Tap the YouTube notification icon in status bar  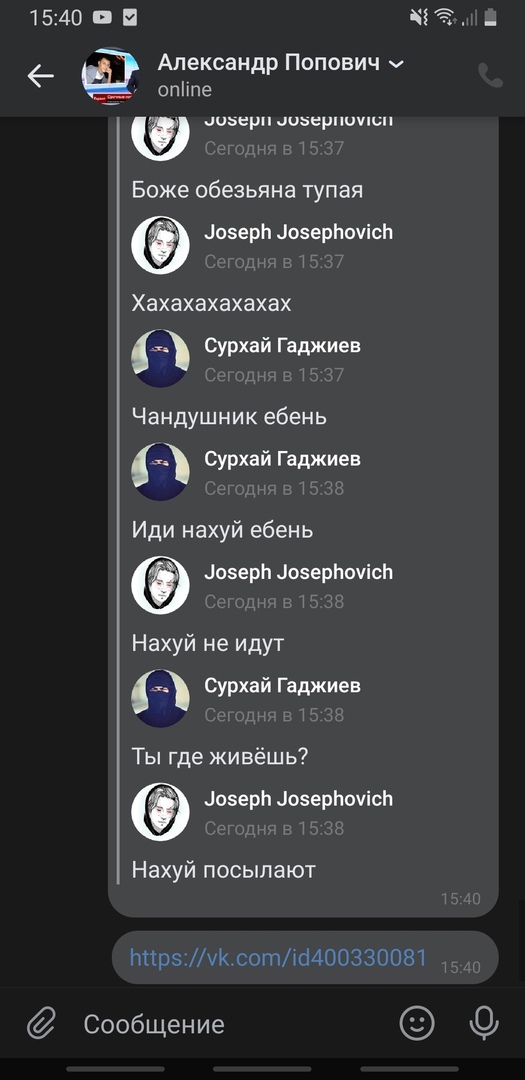101,18
